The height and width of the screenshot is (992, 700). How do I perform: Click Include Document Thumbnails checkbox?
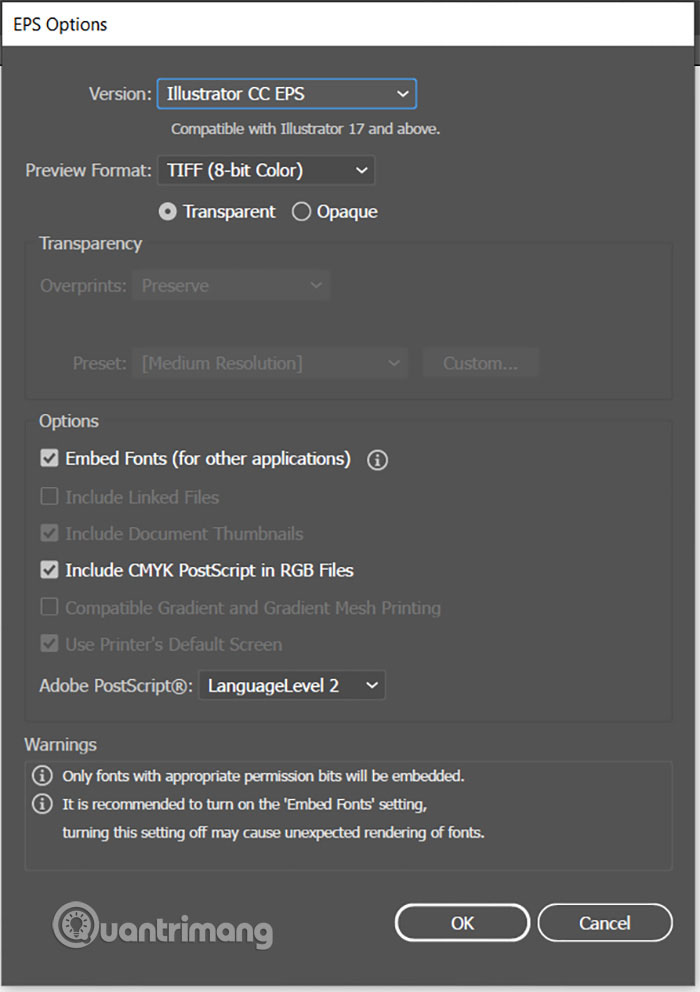(49, 533)
